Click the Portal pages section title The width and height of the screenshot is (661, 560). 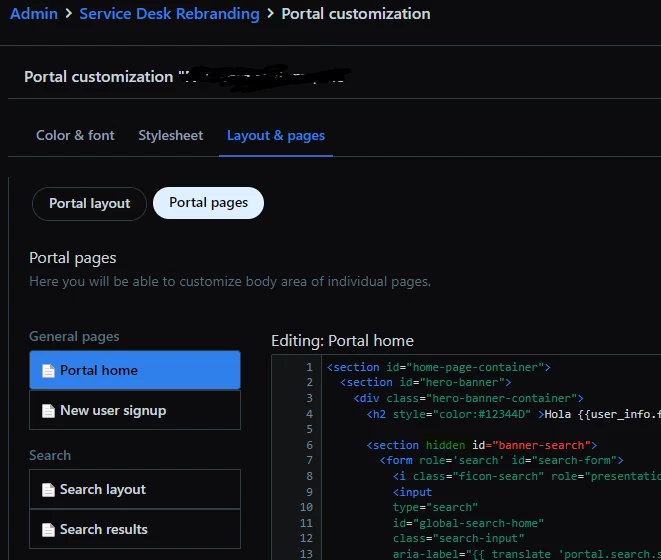(73, 258)
